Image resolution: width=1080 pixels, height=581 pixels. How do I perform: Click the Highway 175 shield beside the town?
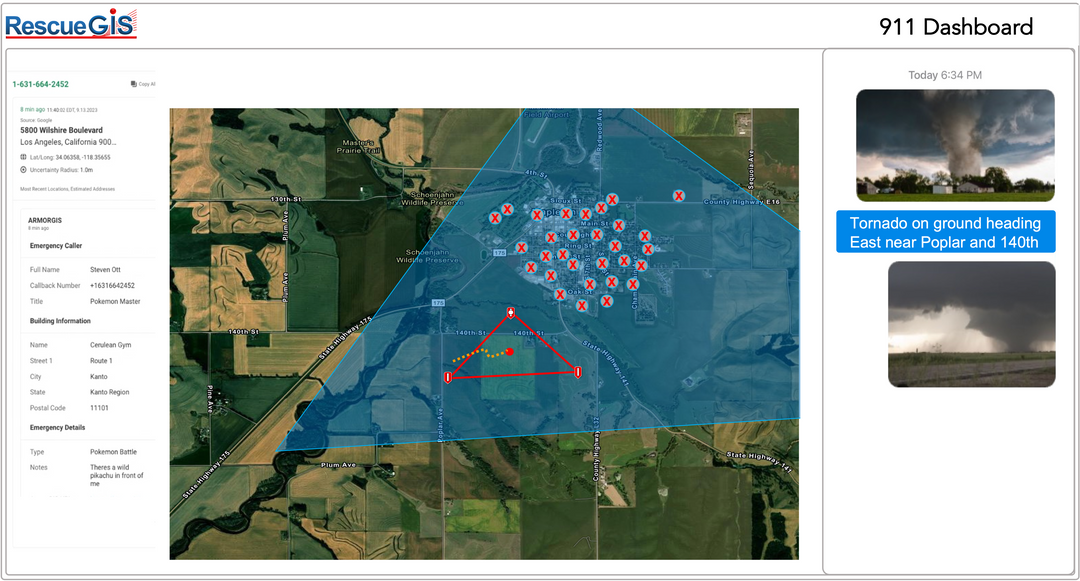point(499,254)
